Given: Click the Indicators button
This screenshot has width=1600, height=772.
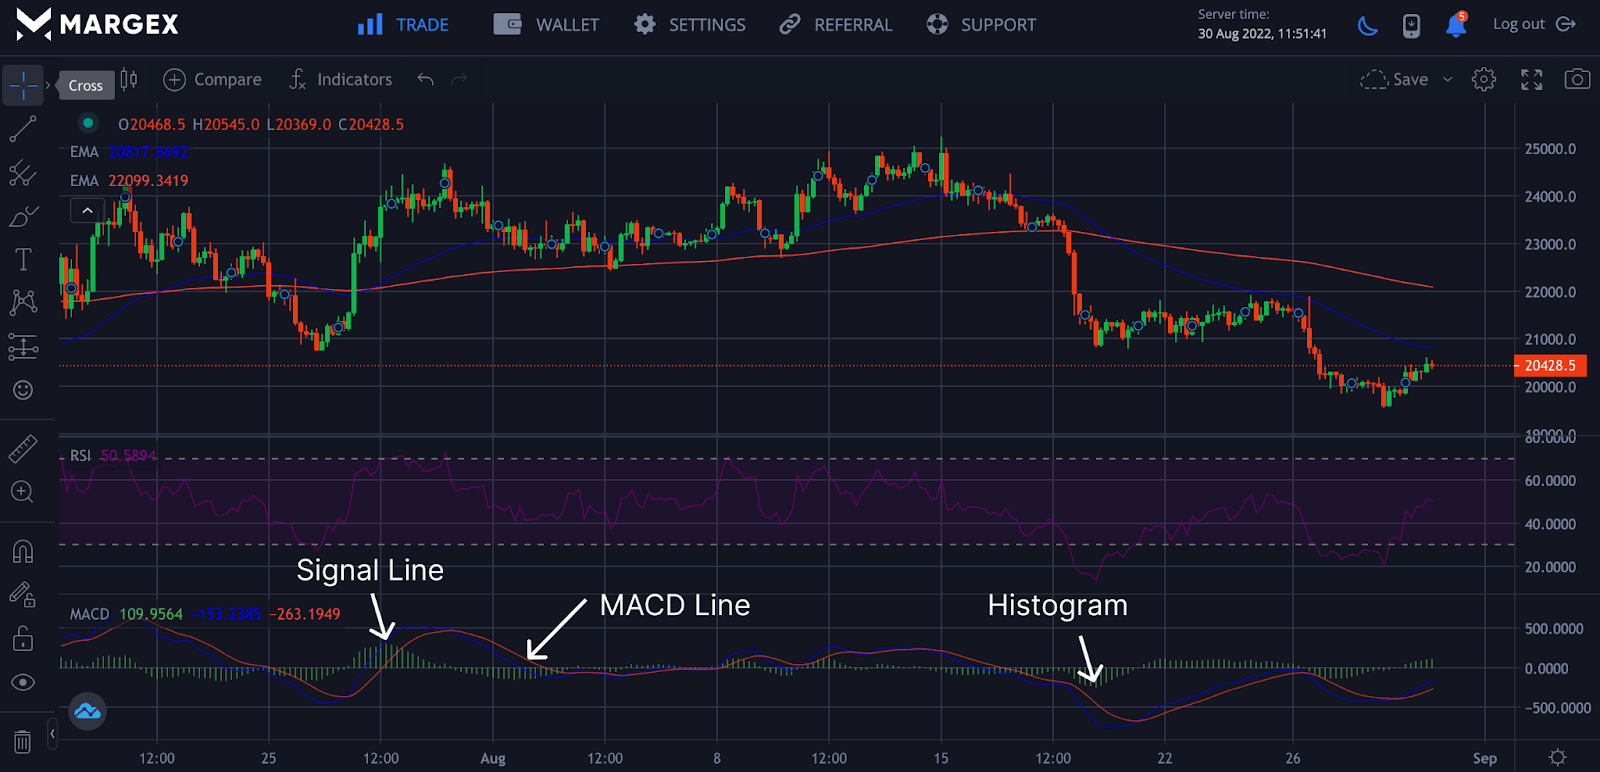Looking at the screenshot, I should point(341,79).
